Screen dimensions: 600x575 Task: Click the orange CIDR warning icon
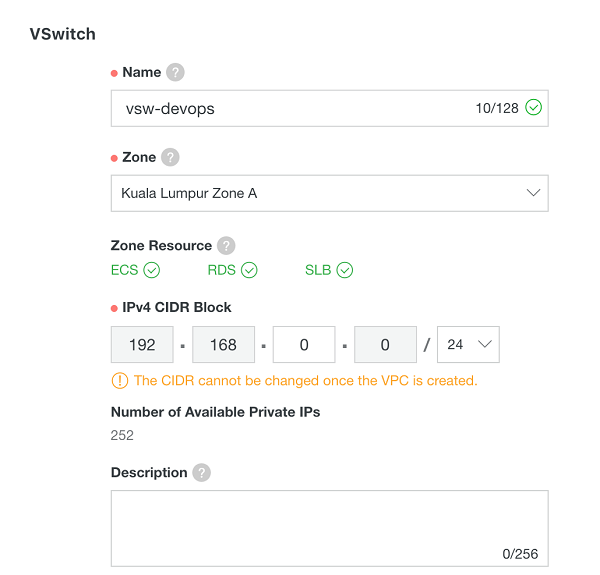(x=120, y=380)
